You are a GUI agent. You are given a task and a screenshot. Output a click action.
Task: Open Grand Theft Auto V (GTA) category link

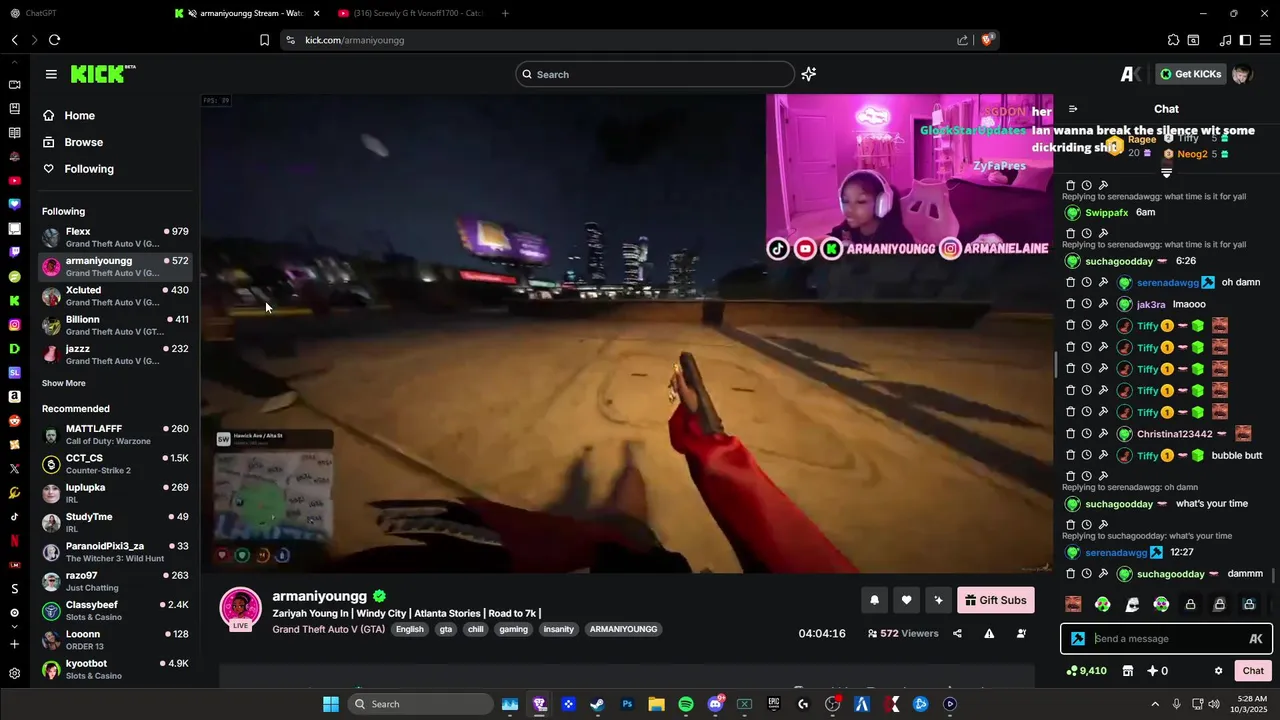point(328,629)
